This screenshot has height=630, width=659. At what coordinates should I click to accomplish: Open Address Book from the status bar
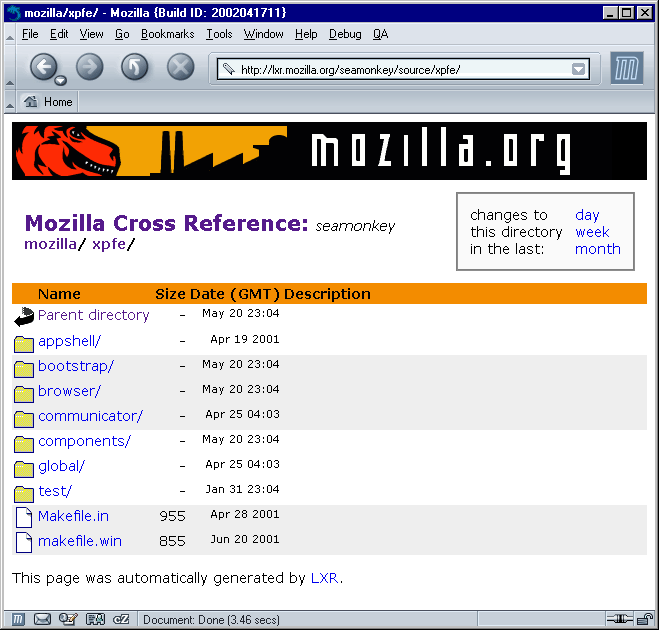pyautogui.click(x=95, y=620)
